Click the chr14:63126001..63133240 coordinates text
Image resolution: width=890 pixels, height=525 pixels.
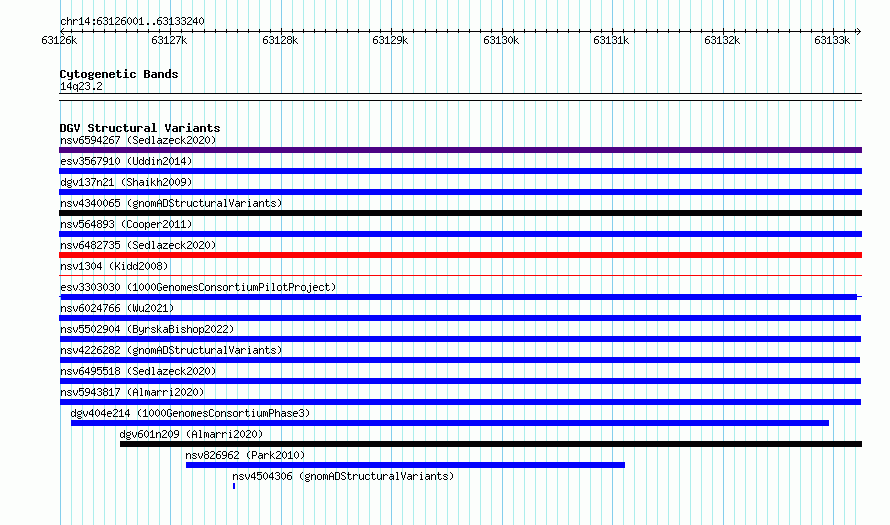point(132,21)
